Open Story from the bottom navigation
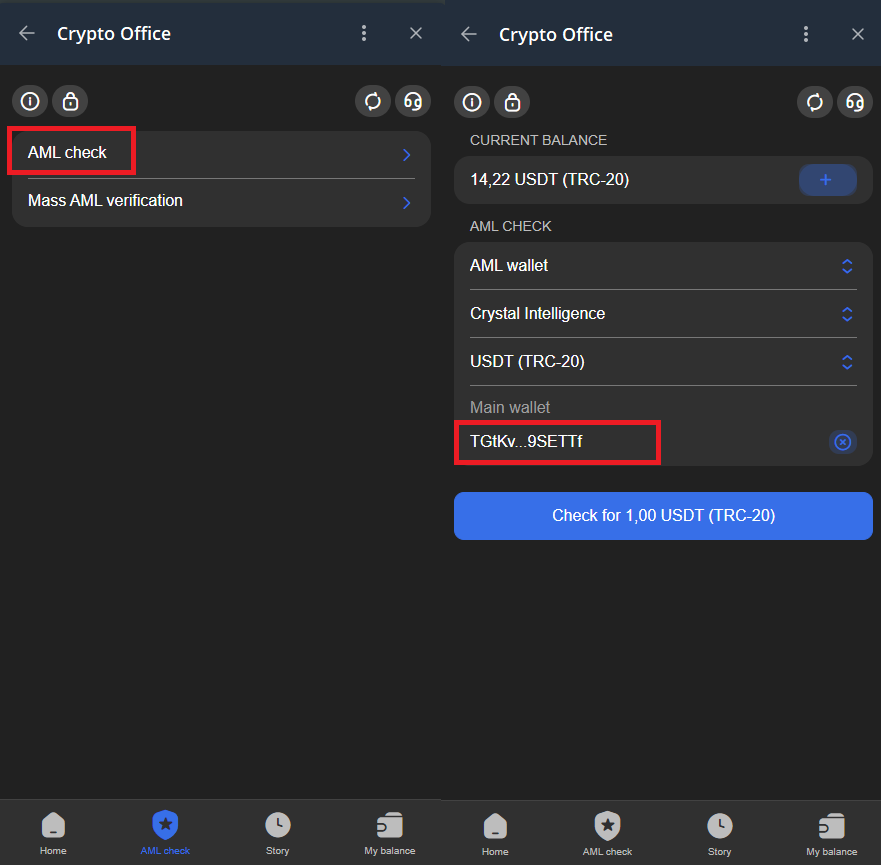 click(277, 833)
